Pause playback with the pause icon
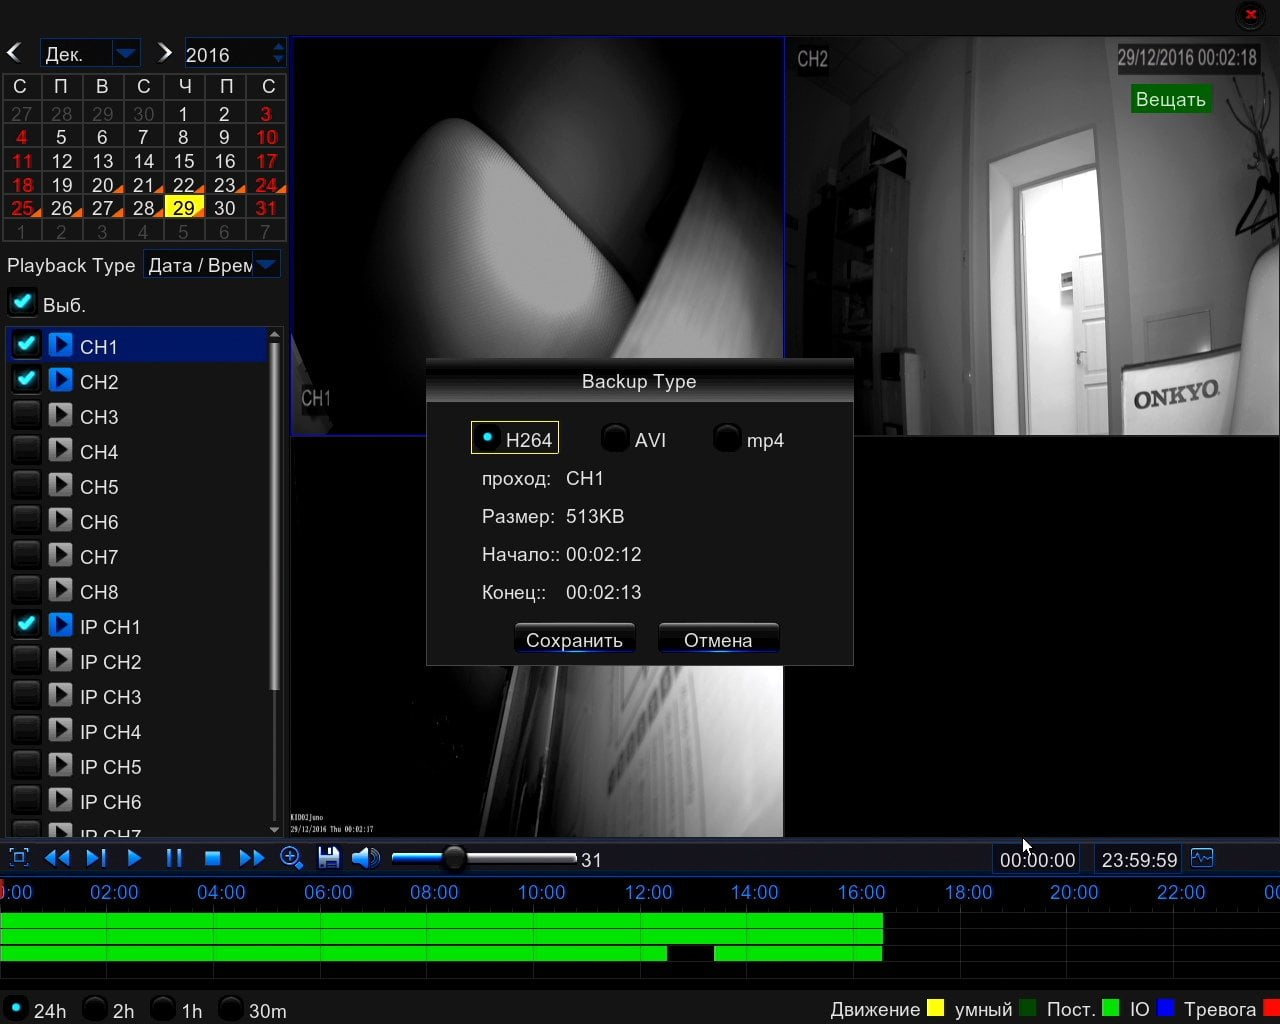 [x=174, y=858]
